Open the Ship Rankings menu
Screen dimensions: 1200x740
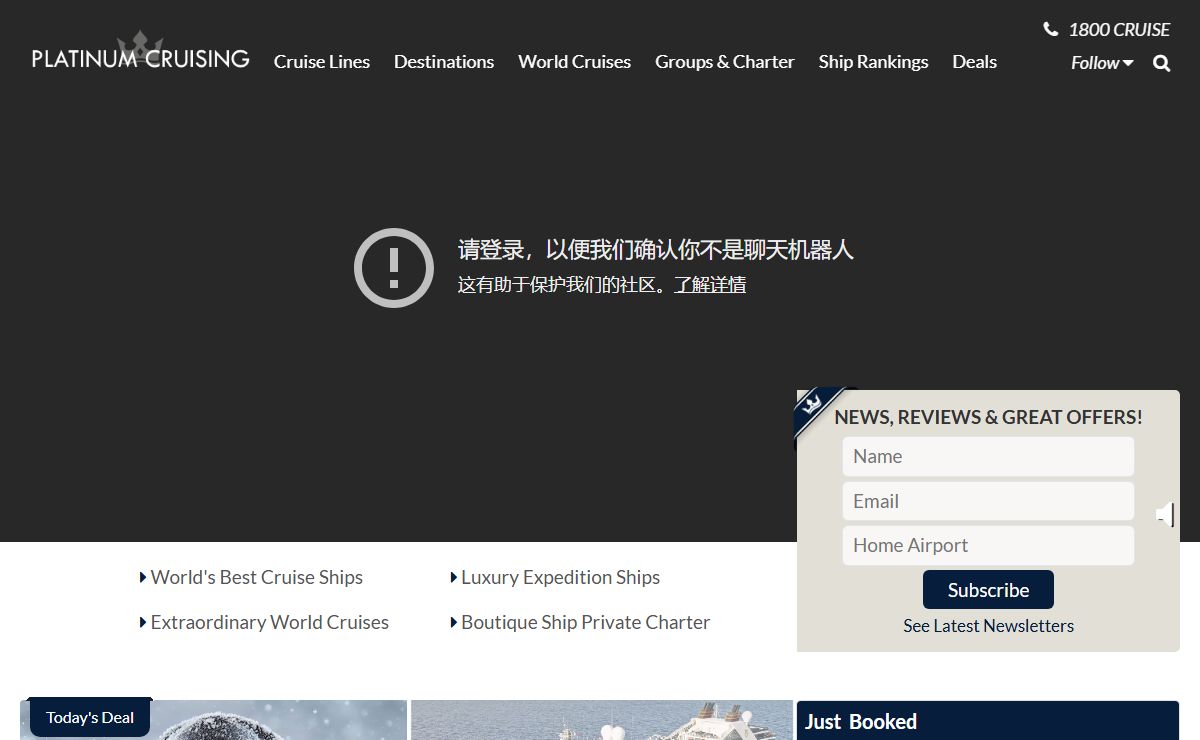click(873, 62)
